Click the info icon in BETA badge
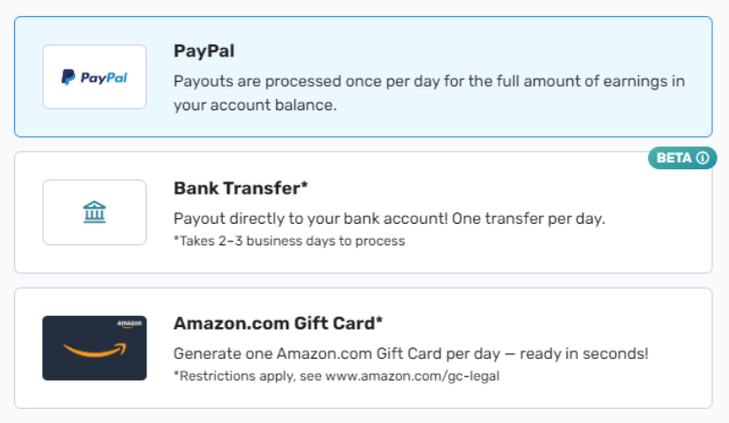 coord(703,158)
